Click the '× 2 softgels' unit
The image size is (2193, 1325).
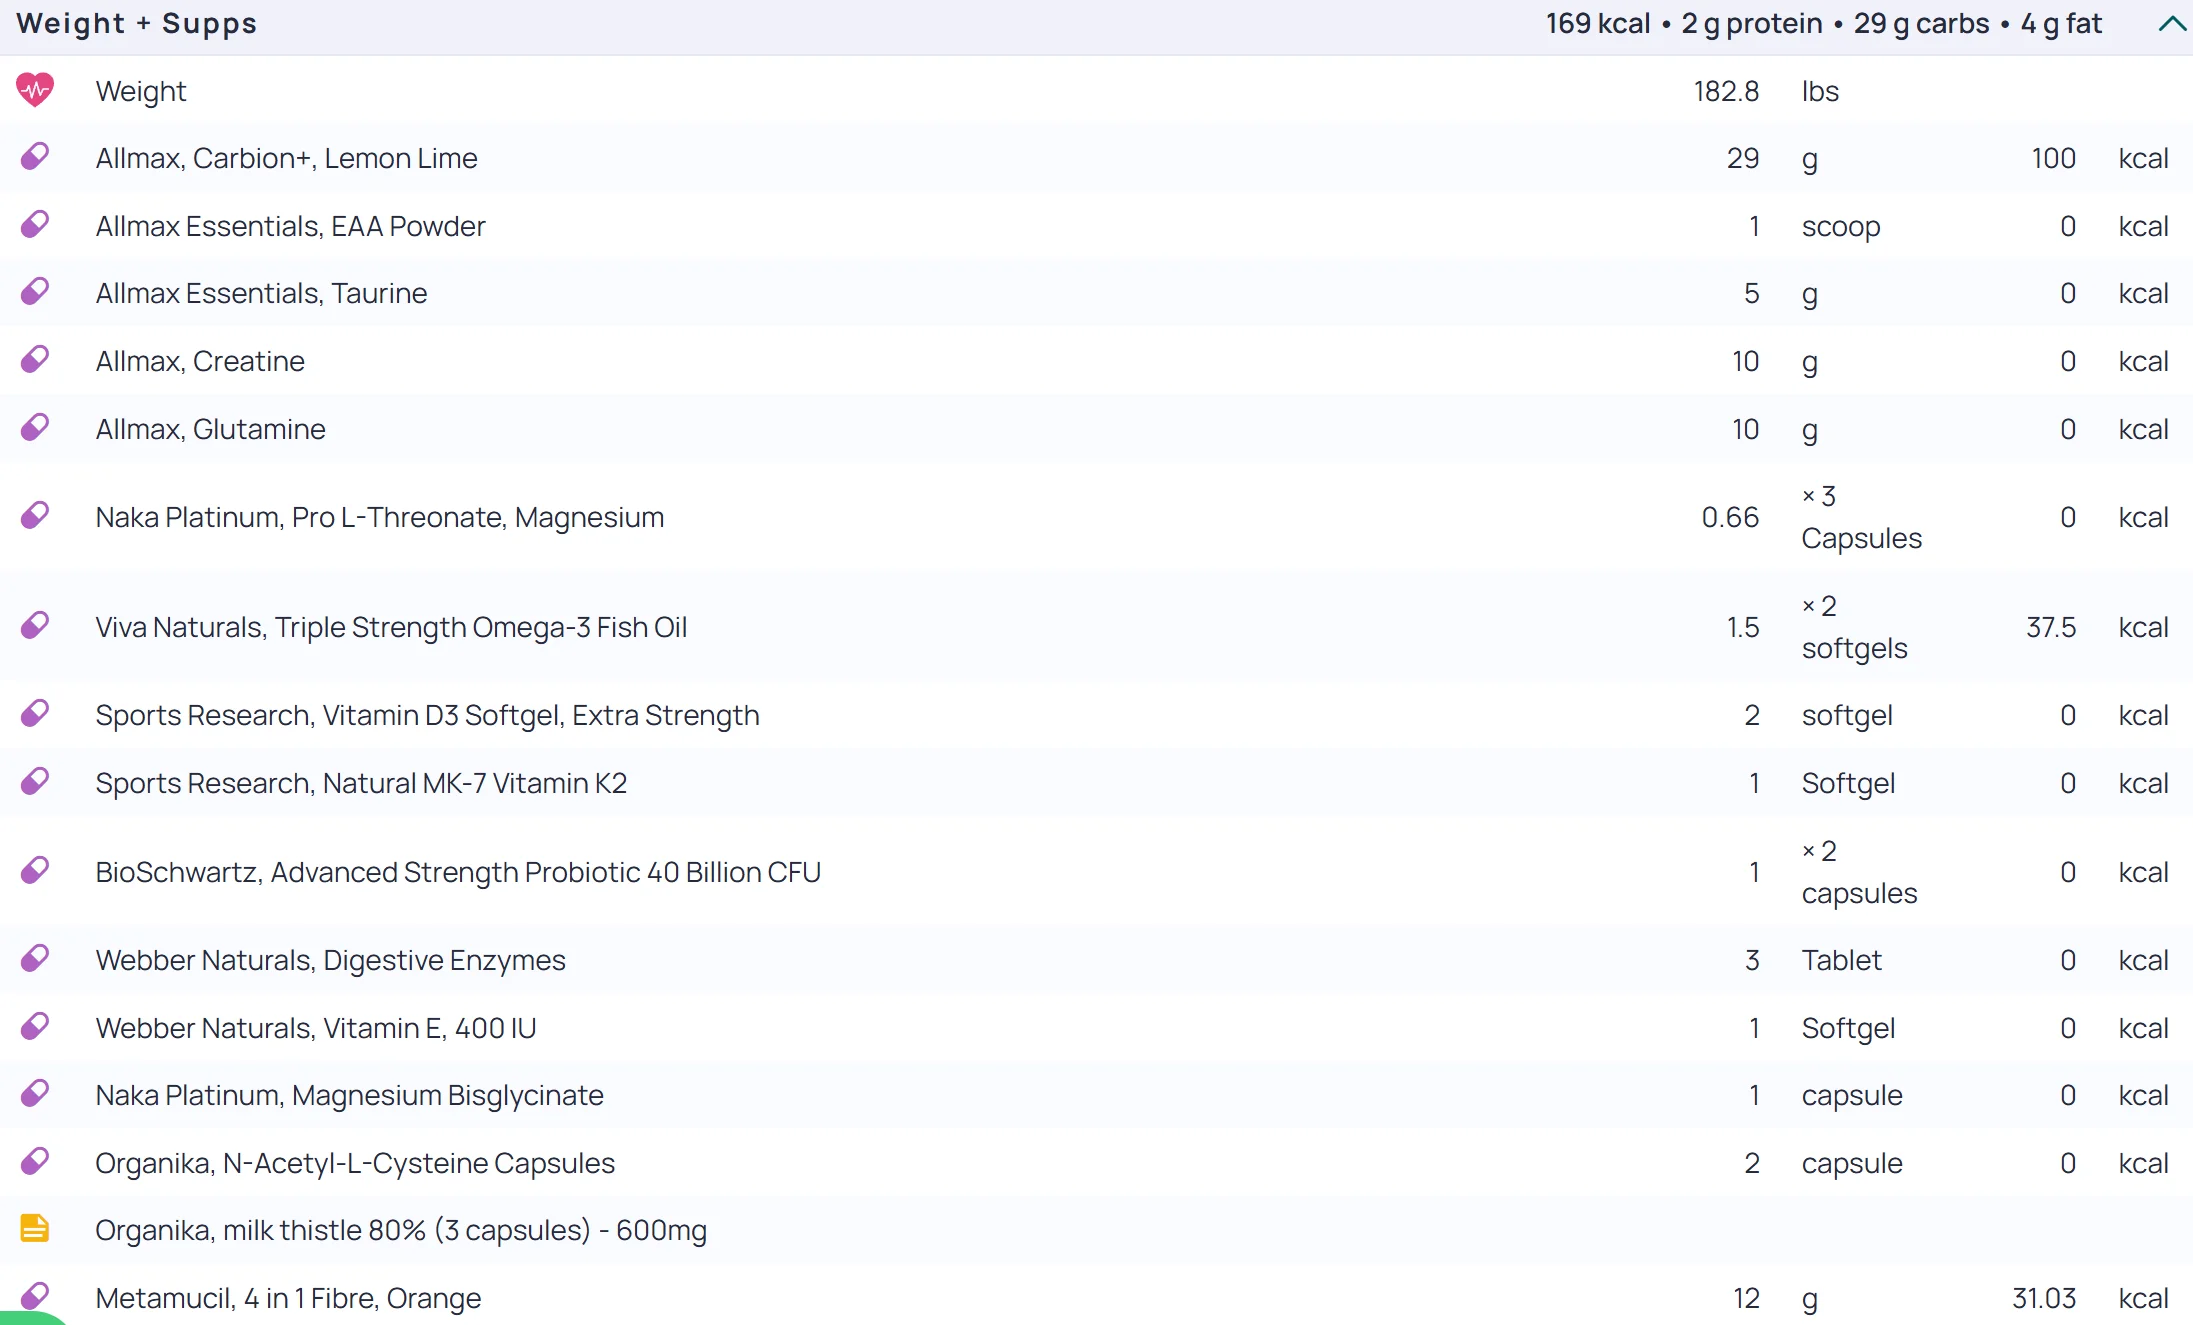click(1854, 627)
